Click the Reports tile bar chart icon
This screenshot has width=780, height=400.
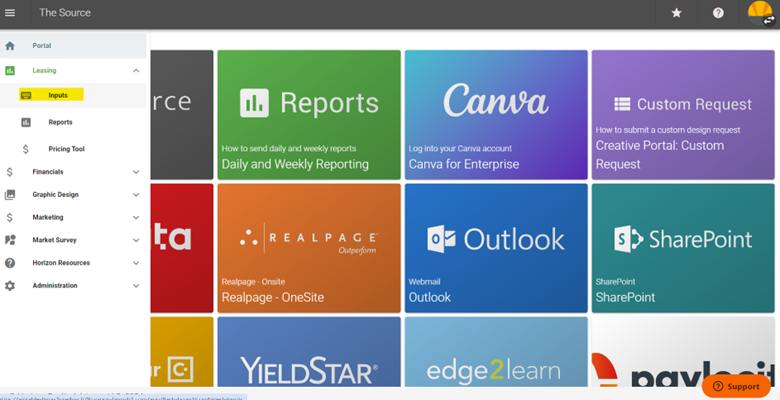click(x=254, y=103)
